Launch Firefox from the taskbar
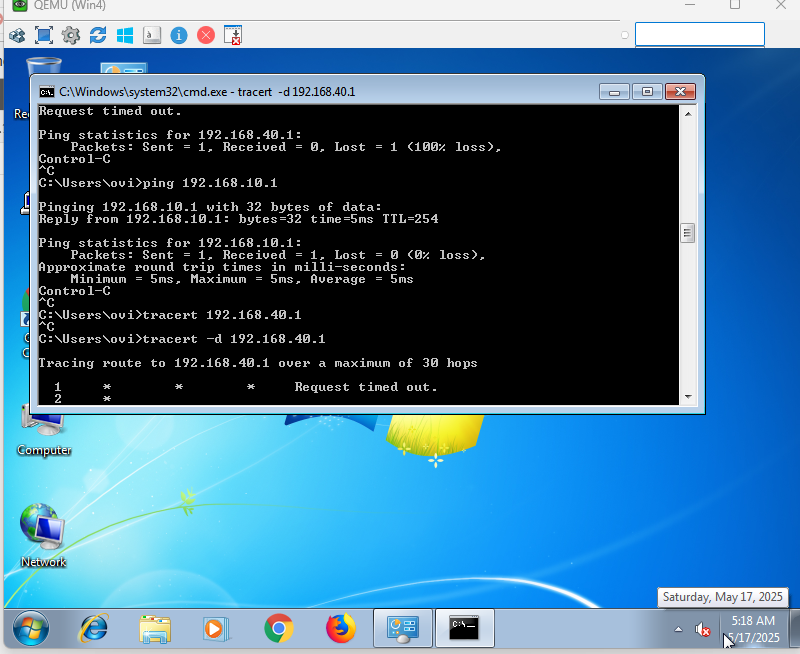The image size is (800, 654). [340, 628]
